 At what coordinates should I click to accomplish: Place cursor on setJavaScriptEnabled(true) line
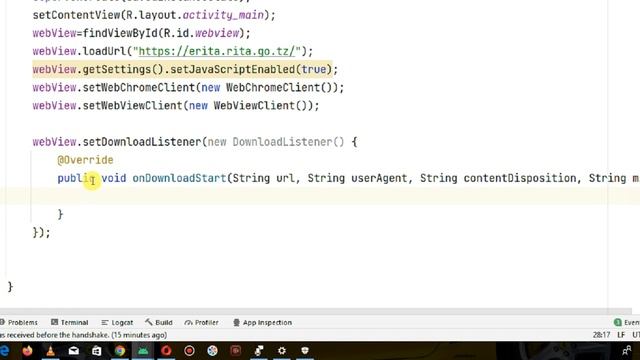click(x=185, y=69)
